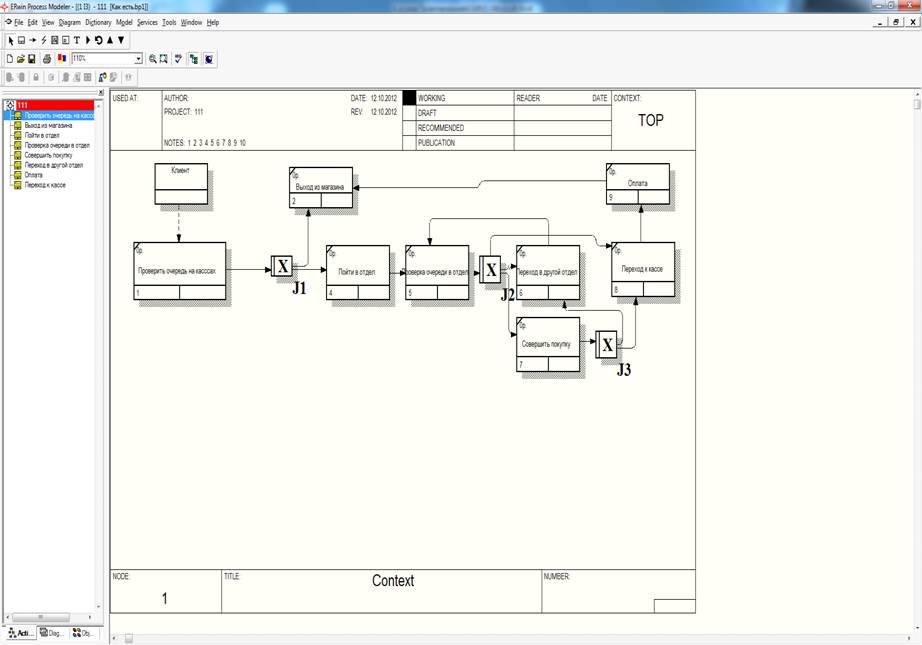Select the pointer tool in the toolbox
Viewport: 922px width, 645px height.
11,40
